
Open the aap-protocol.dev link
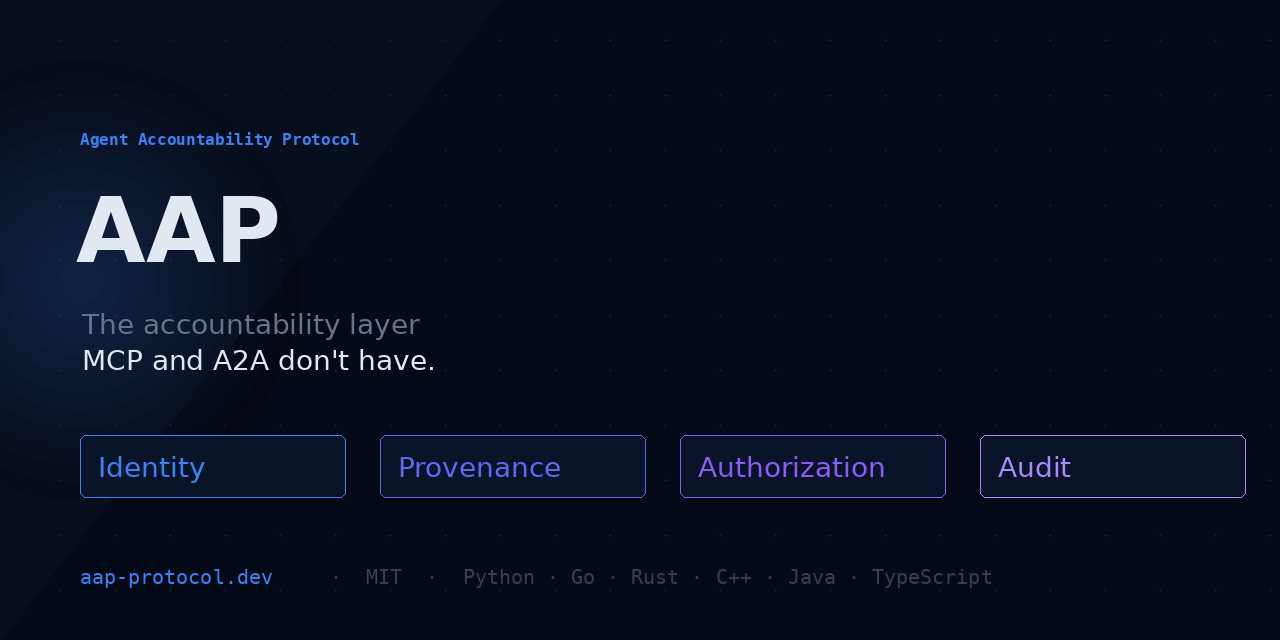pos(176,577)
